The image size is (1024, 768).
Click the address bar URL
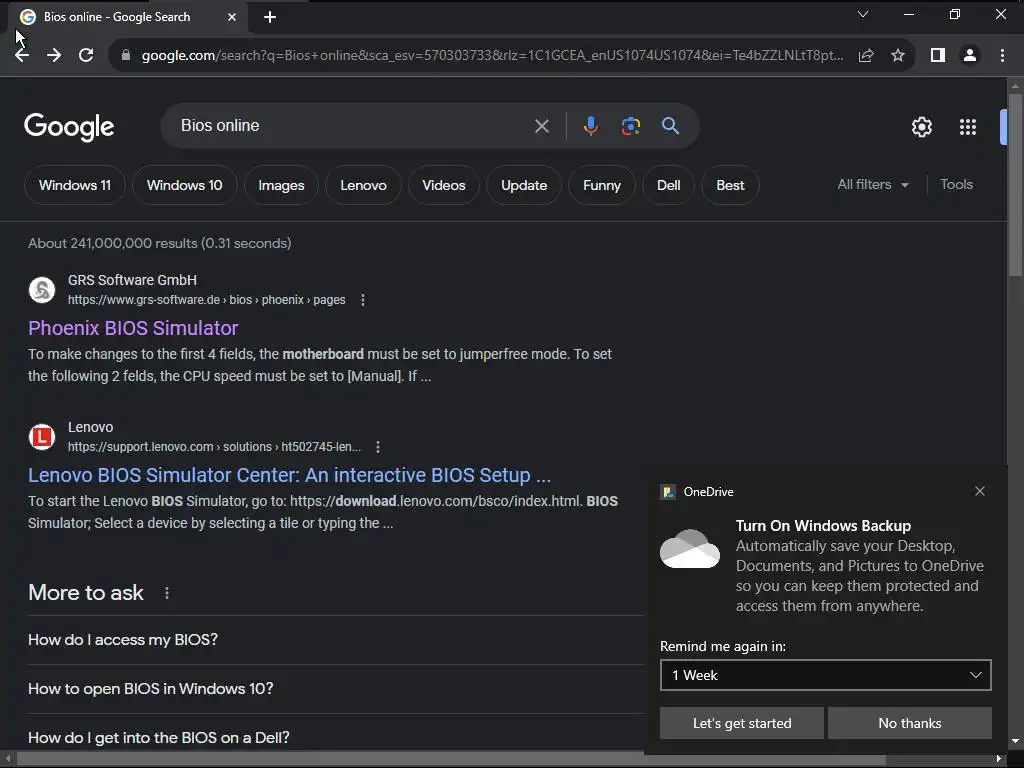point(492,56)
